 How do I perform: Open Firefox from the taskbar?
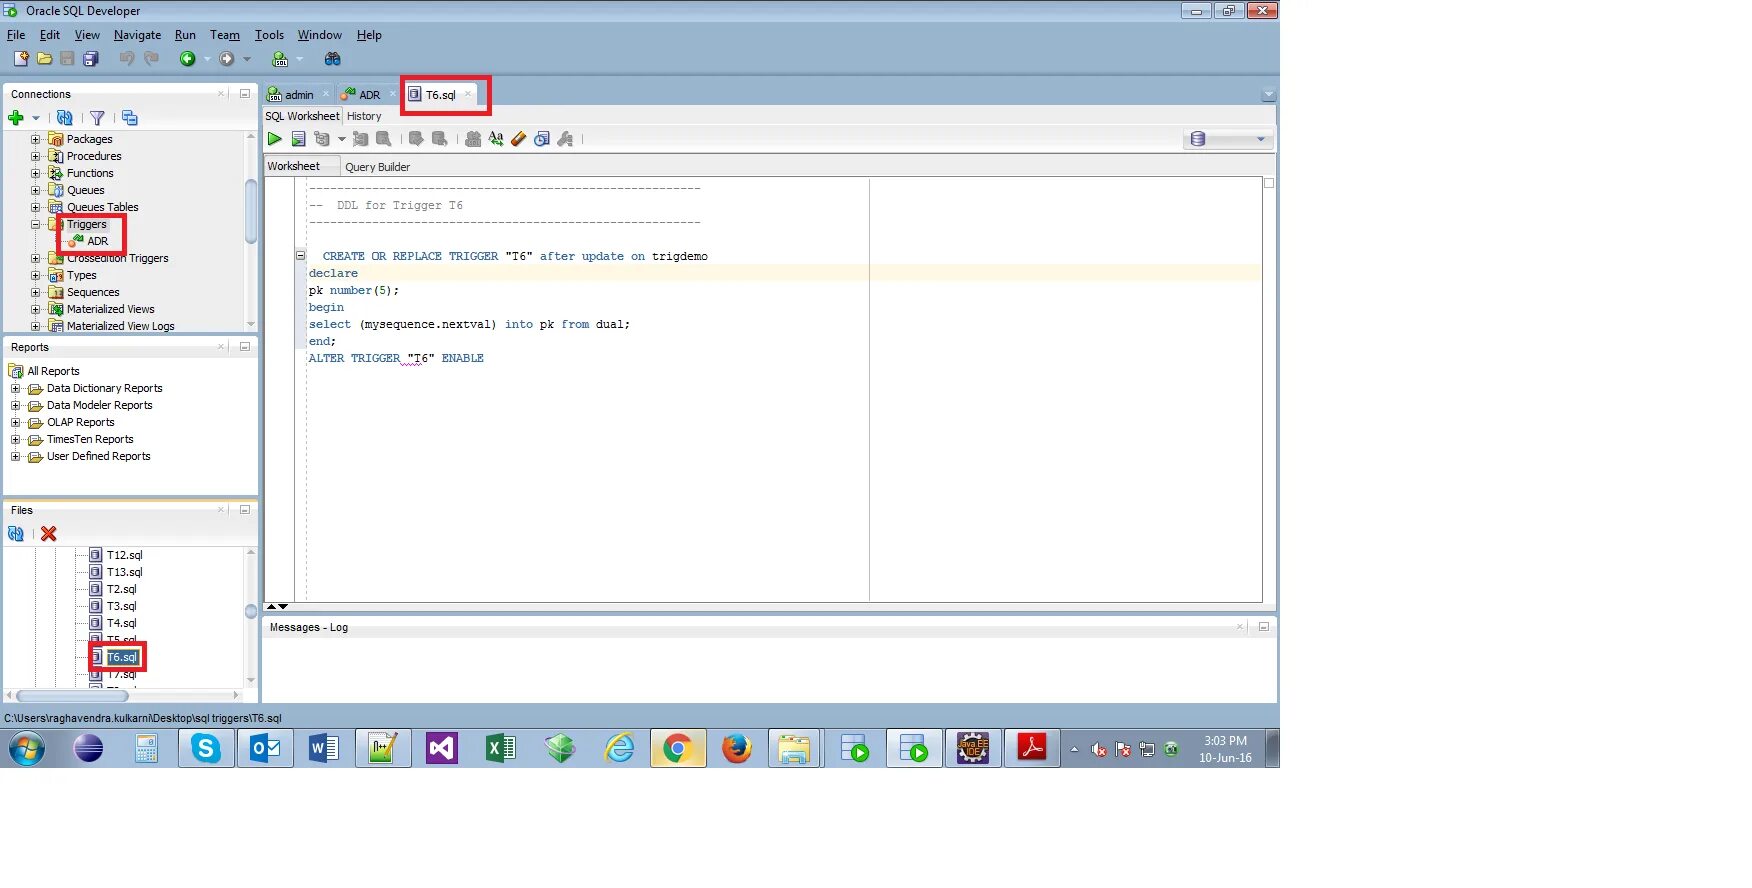(x=737, y=748)
